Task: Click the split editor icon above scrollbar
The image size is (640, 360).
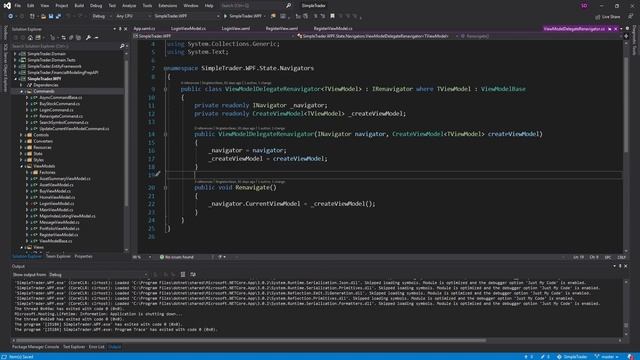Action: 626,36
